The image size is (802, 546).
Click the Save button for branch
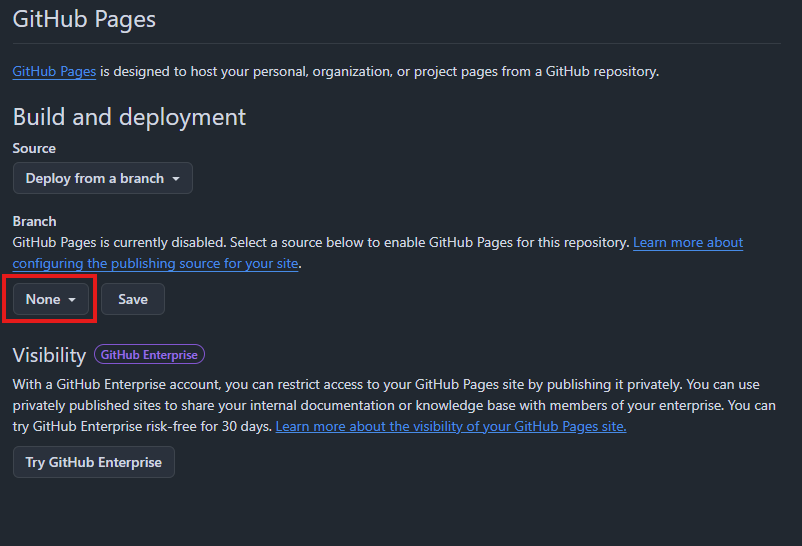coord(133,299)
